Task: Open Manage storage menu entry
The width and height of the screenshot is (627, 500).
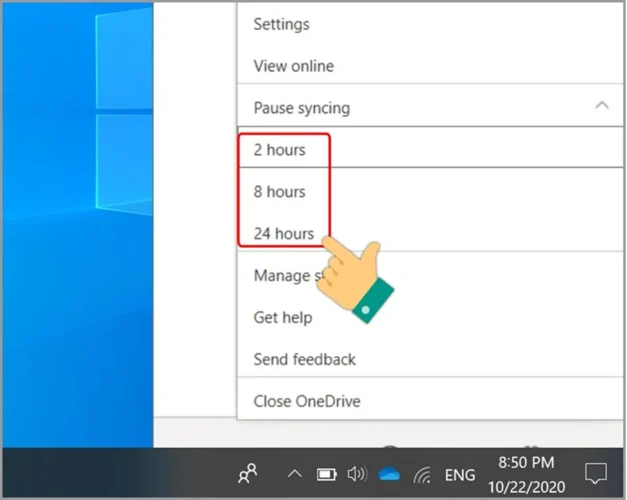Action: click(430, 276)
